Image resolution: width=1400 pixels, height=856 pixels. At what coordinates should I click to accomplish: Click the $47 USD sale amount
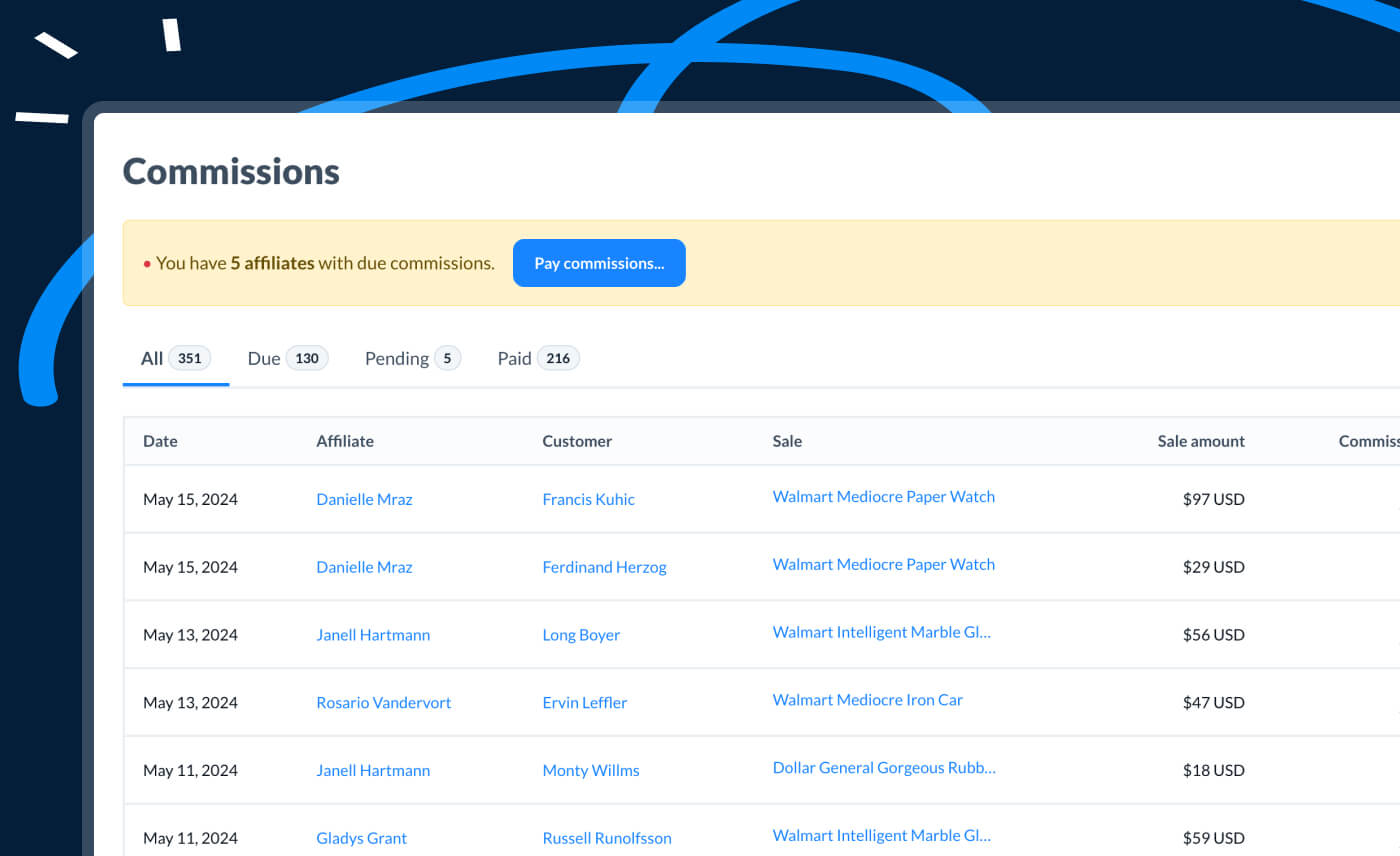[1213, 703]
